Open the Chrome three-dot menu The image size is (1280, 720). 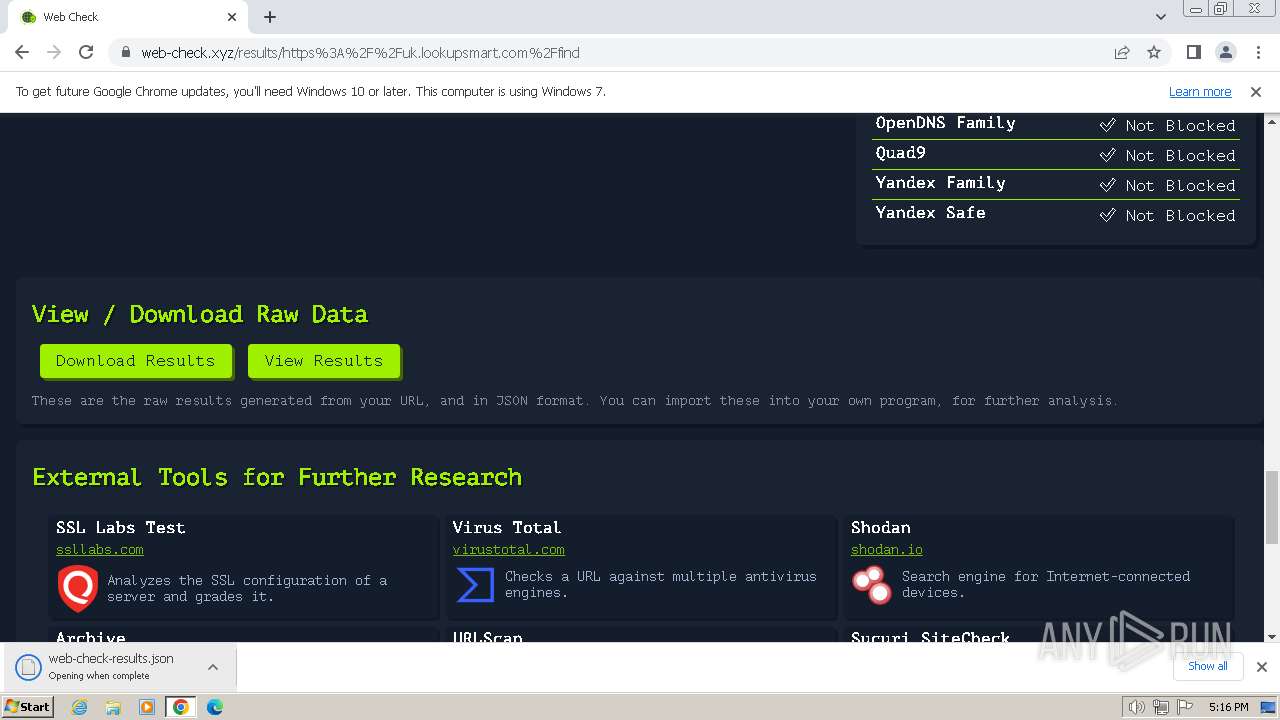1257,52
